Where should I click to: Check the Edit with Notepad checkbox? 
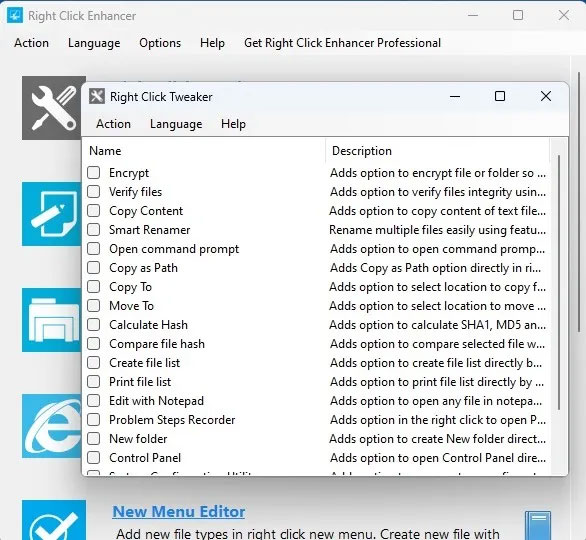coord(93,401)
